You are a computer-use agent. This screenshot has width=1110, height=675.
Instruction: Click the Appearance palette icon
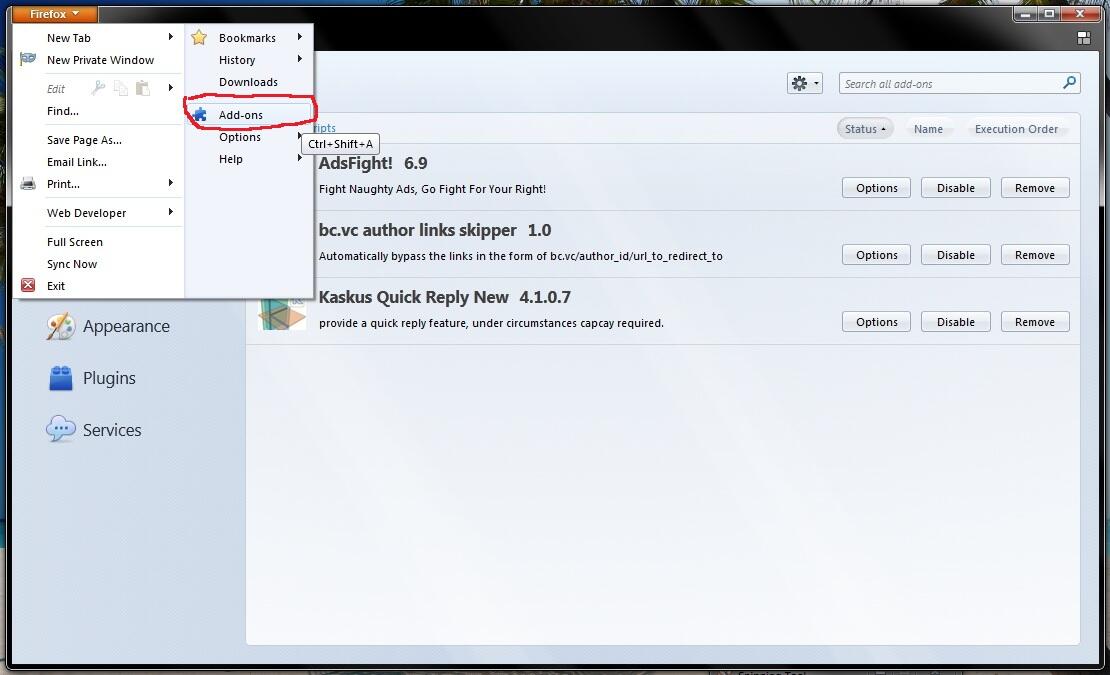pos(60,326)
